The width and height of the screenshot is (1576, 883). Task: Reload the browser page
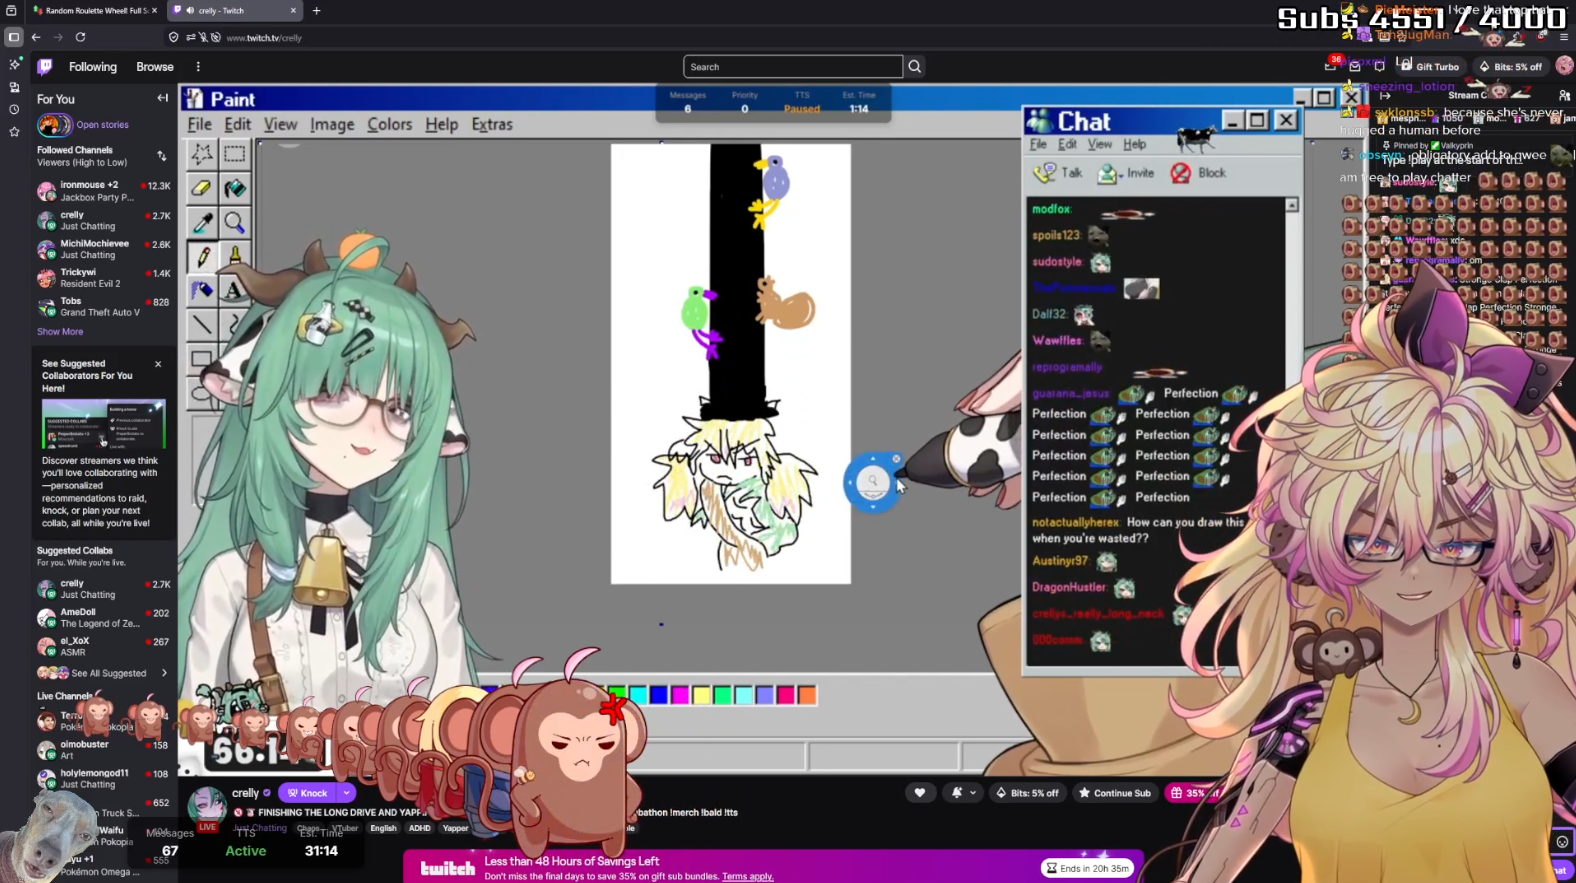click(80, 37)
